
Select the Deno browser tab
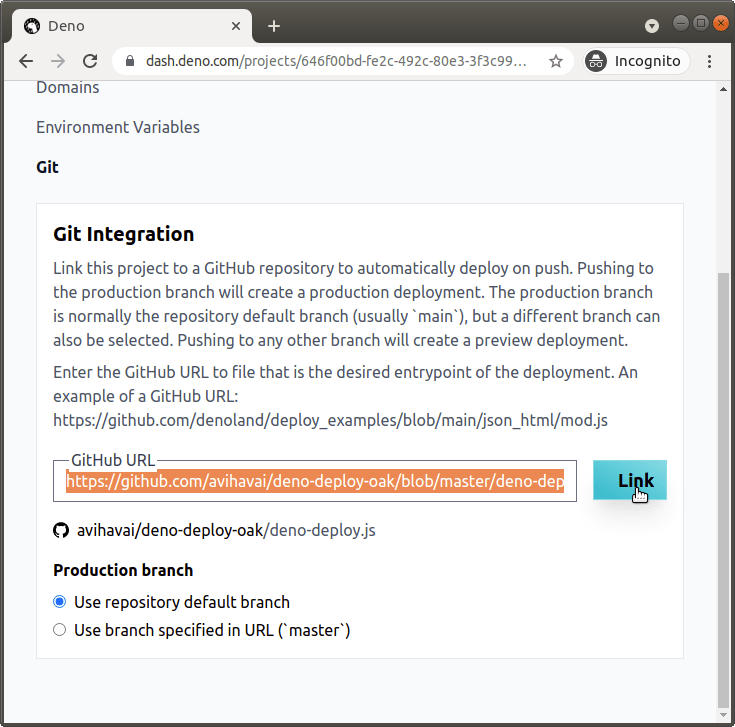click(131, 26)
